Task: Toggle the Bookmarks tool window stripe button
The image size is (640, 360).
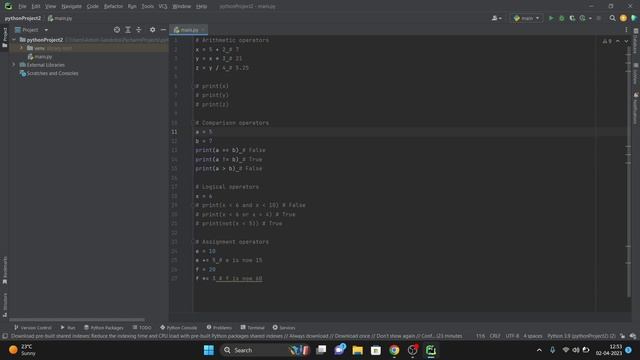Action: coord(4,270)
